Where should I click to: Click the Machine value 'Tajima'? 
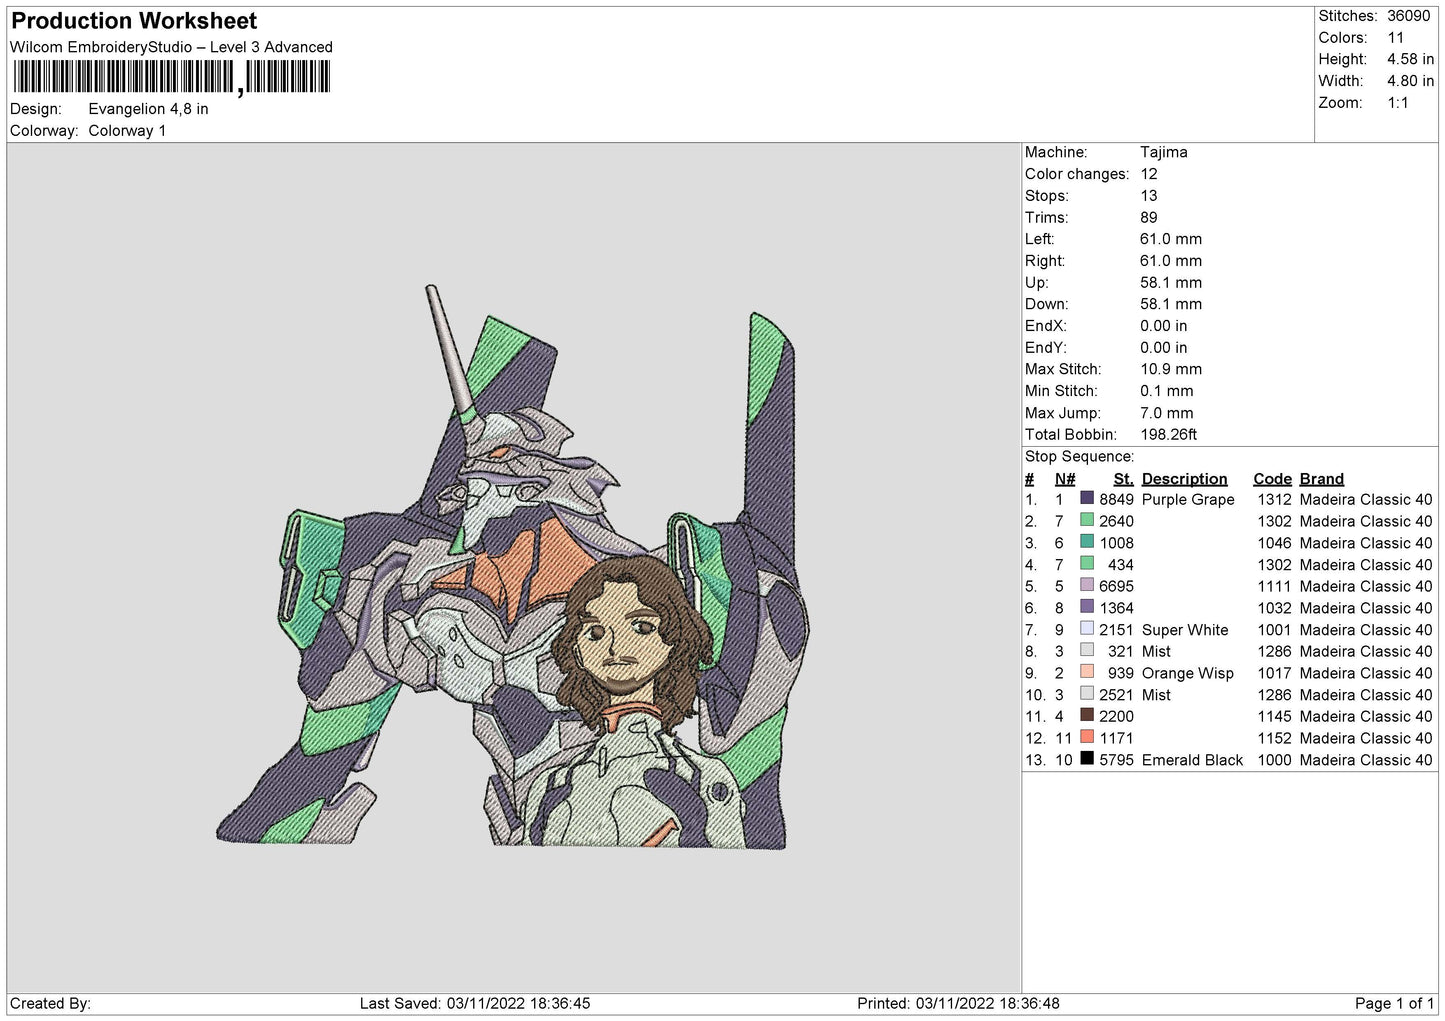[1164, 152]
